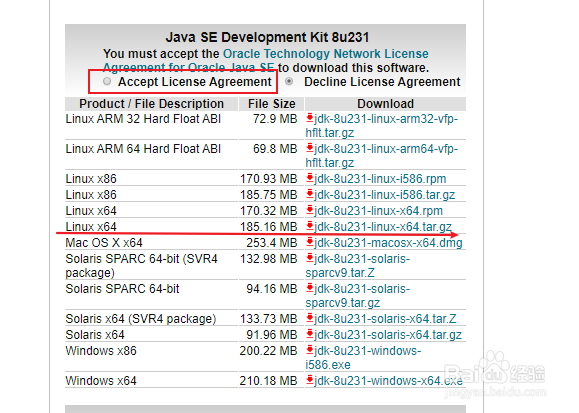Download jdk-8u231-linux-arm32-vfp-hflt.tar.gz

point(382,126)
